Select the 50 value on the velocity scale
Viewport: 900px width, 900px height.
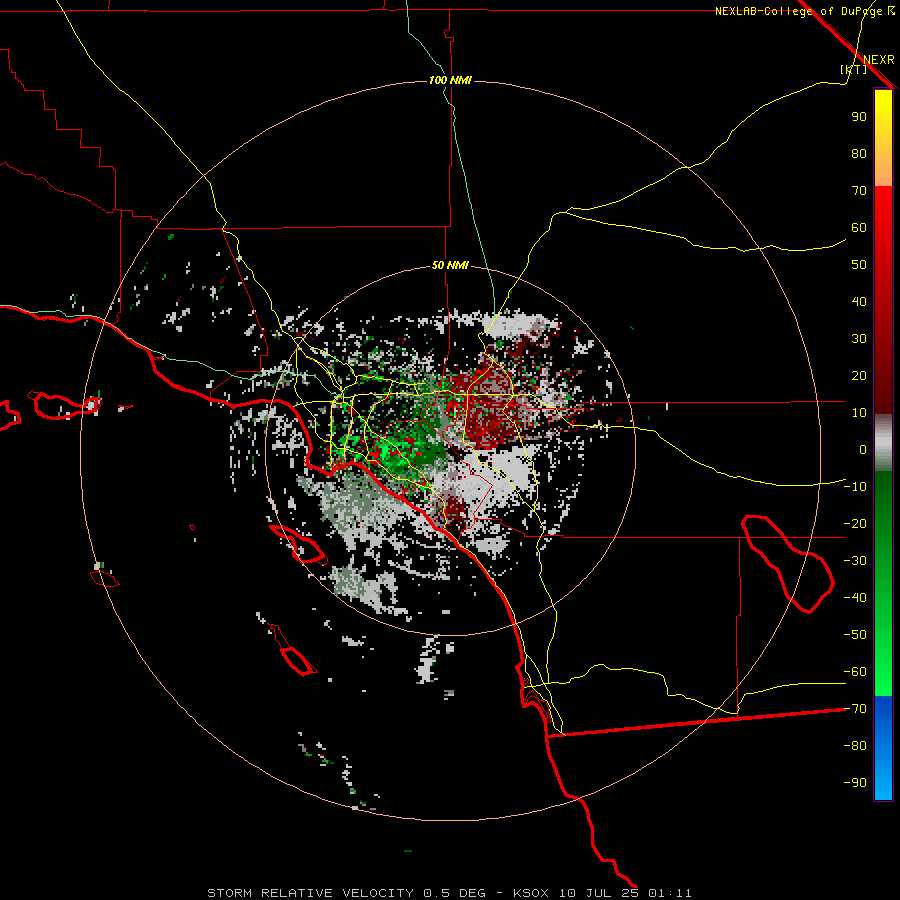[x=859, y=265]
